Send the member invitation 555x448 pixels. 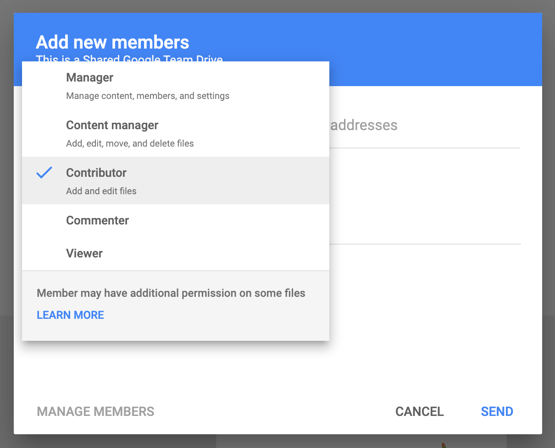pyautogui.click(x=497, y=412)
